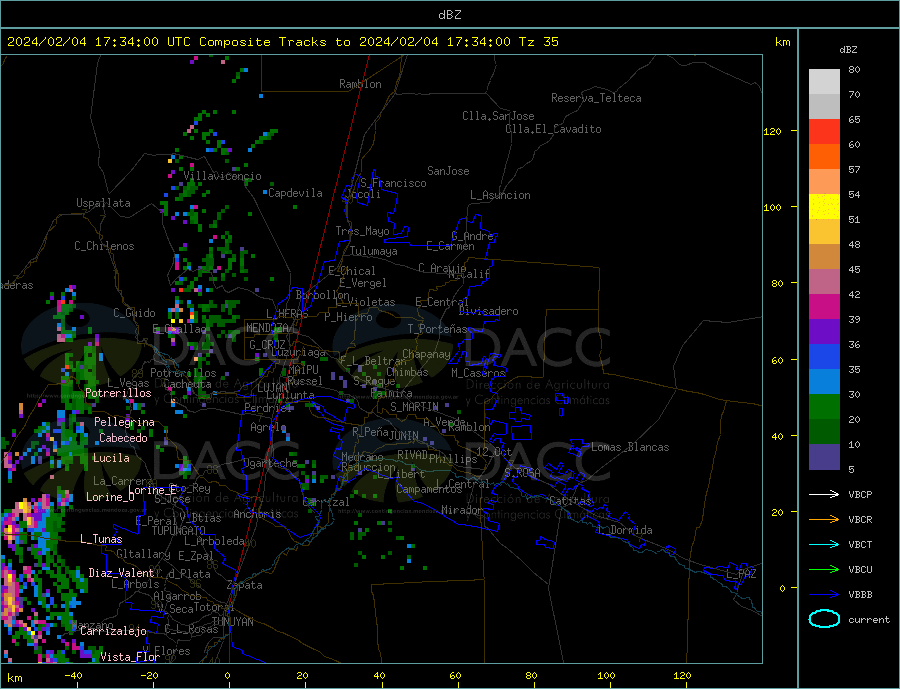Click the mauve 45 dBZ color swatch
Image resolution: width=900 pixels, height=689 pixels.
point(824,281)
